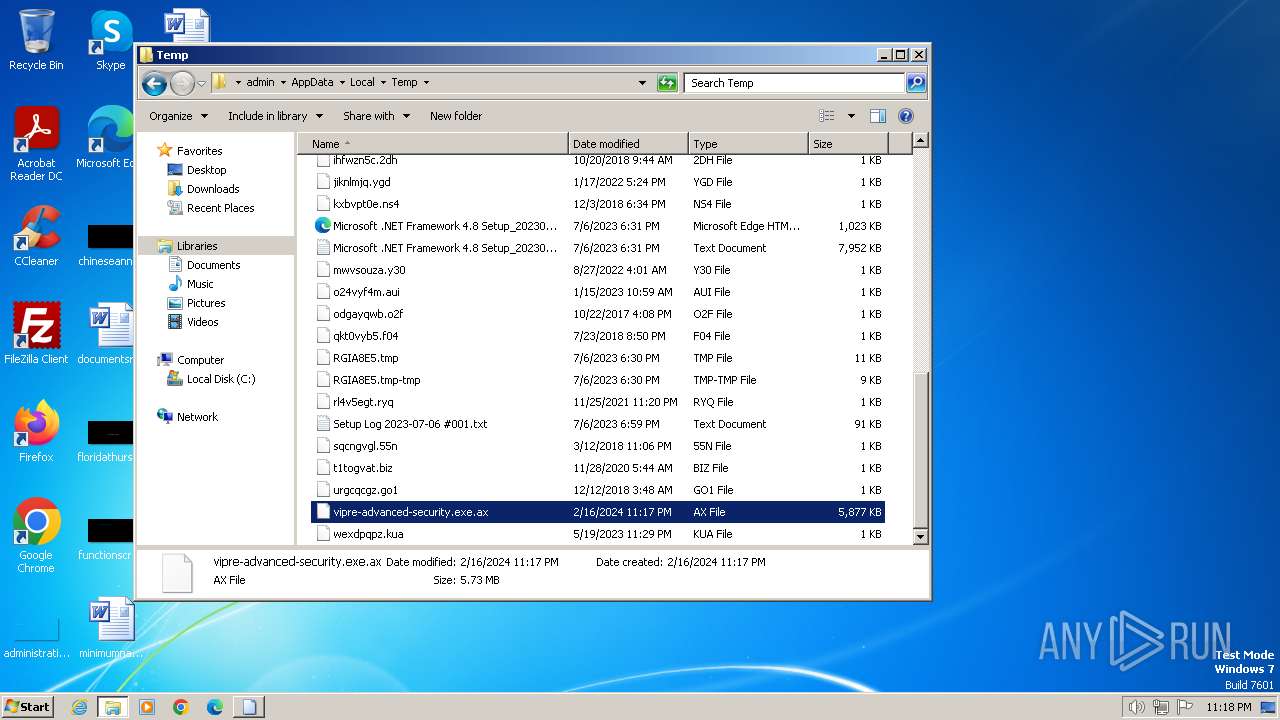Click the Skype desktop icon
Viewport: 1280px width, 720px height.
[110, 40]
